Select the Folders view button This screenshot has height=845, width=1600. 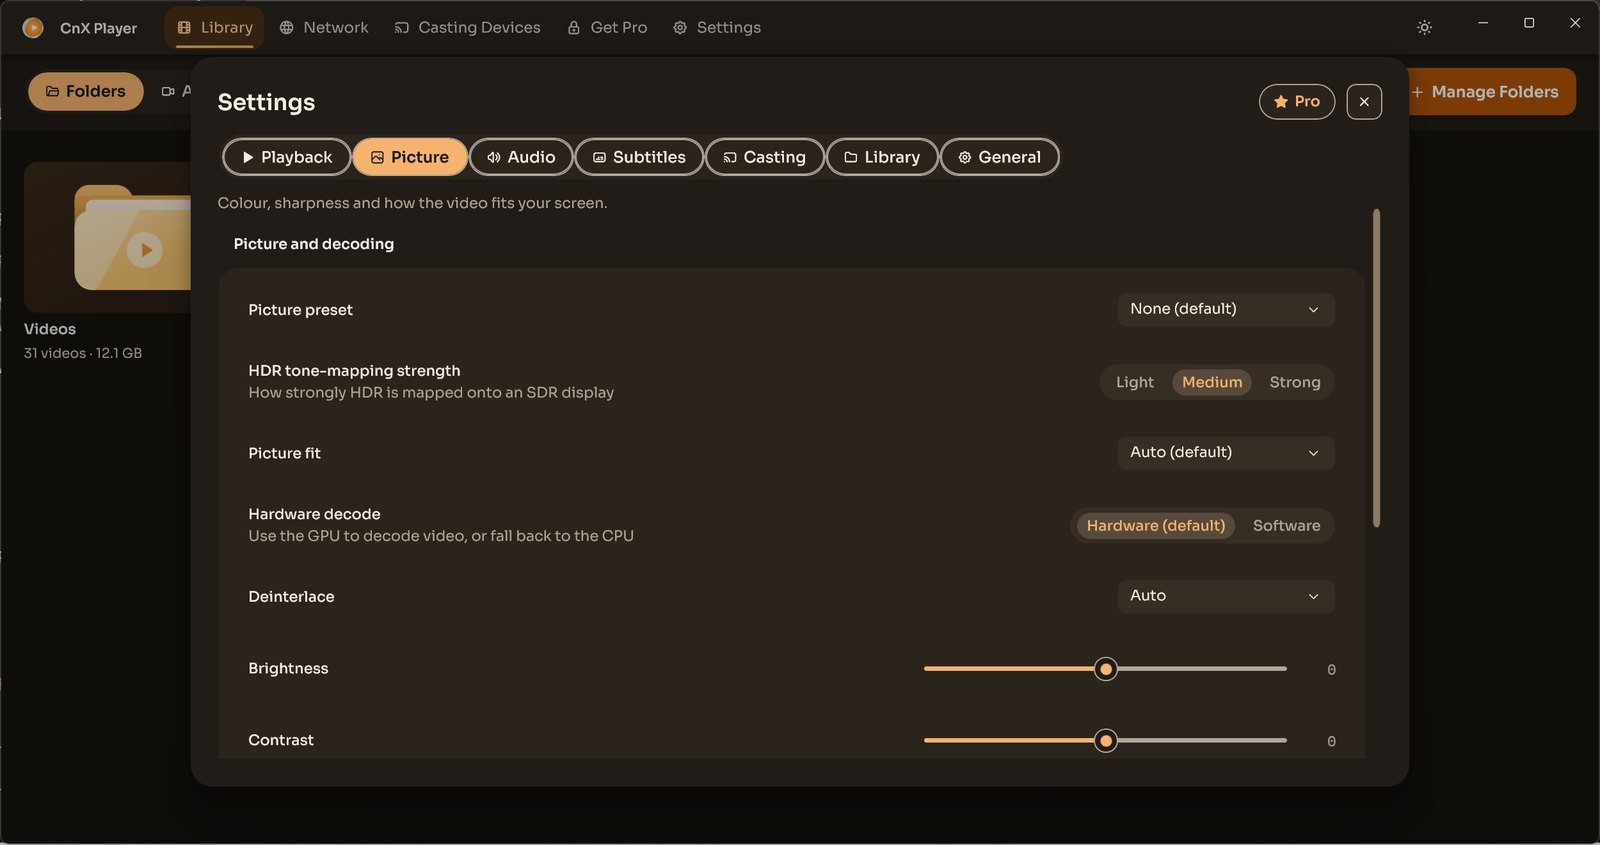tap(86, 92)
